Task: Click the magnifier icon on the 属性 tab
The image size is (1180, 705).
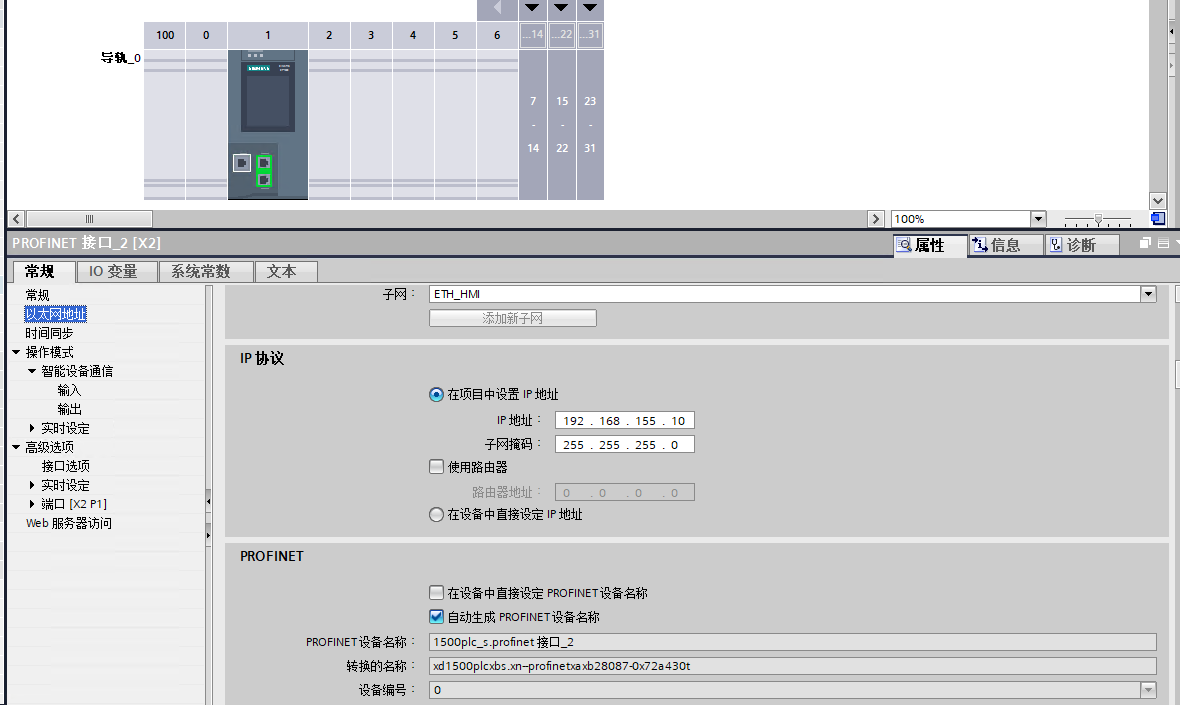Action: click(x=904, y=245)
